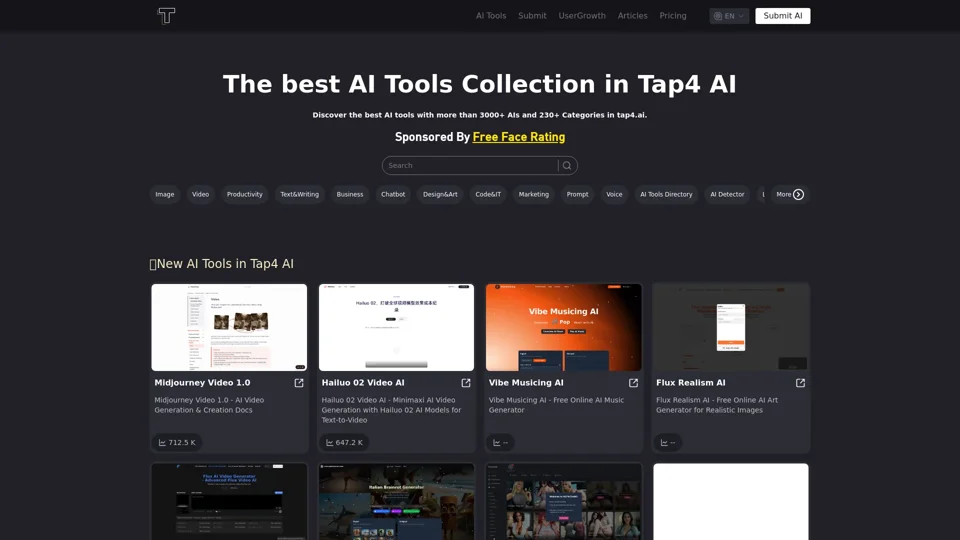Screen dimensions: 960x540
Task: Click the Flux Realism AI title
Action: (691, 383)
